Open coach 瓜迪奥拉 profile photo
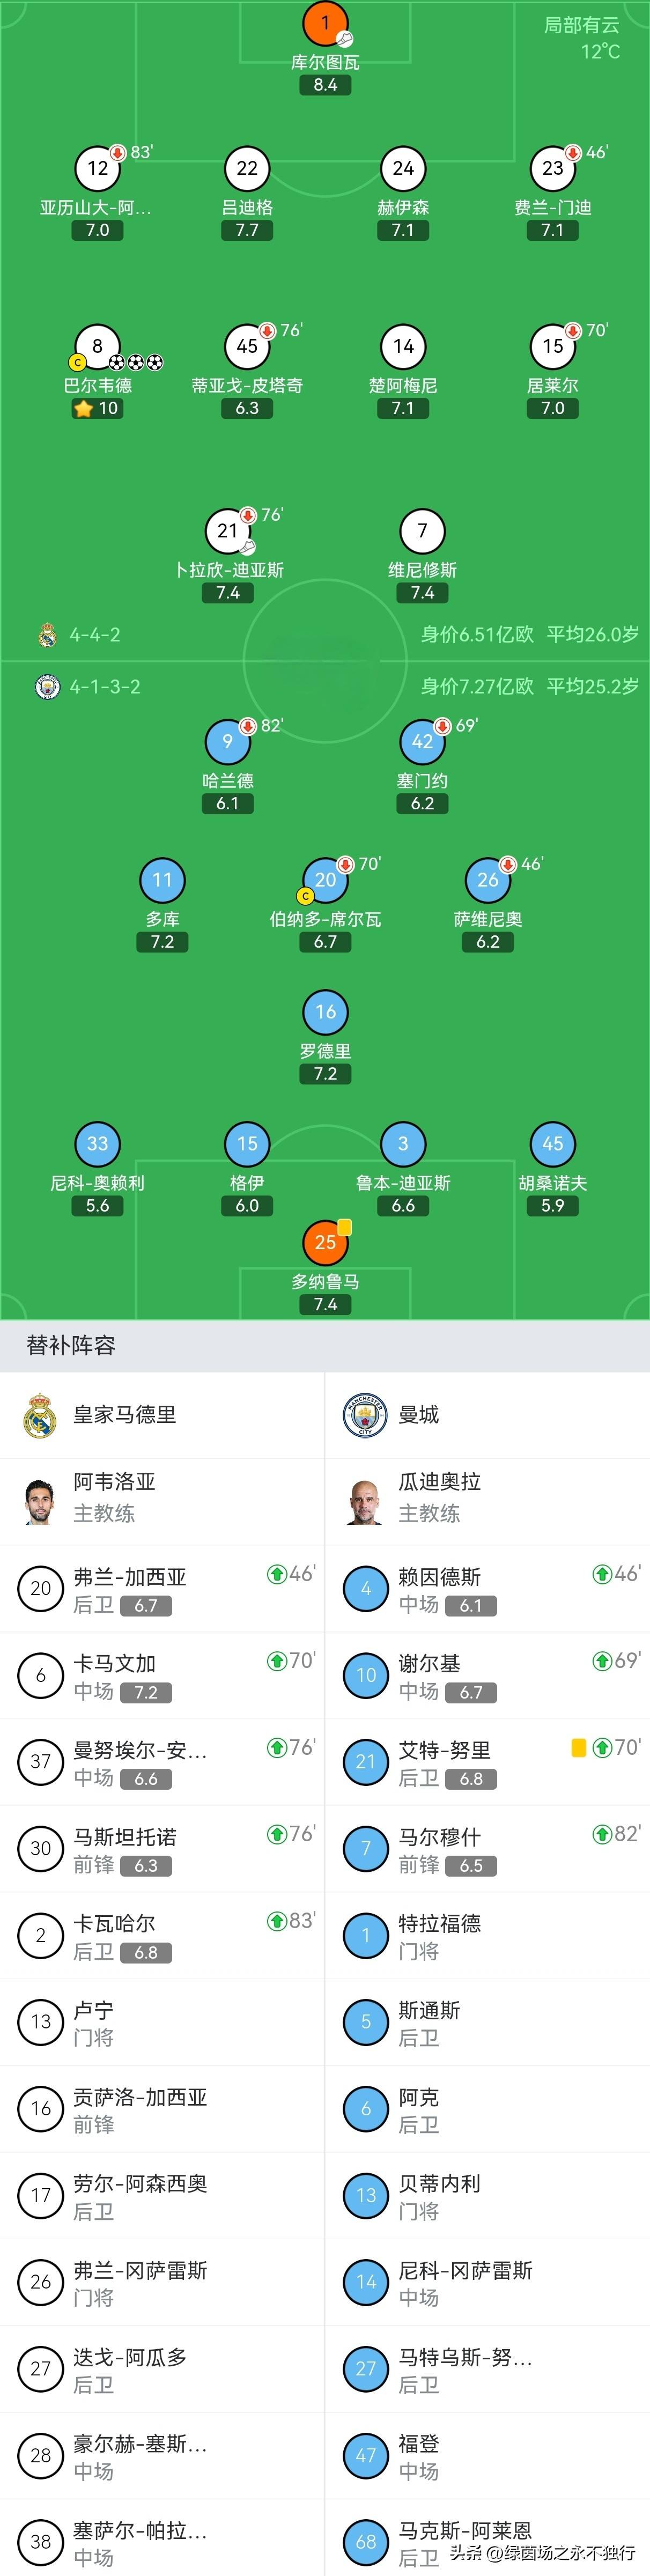 365,1500
